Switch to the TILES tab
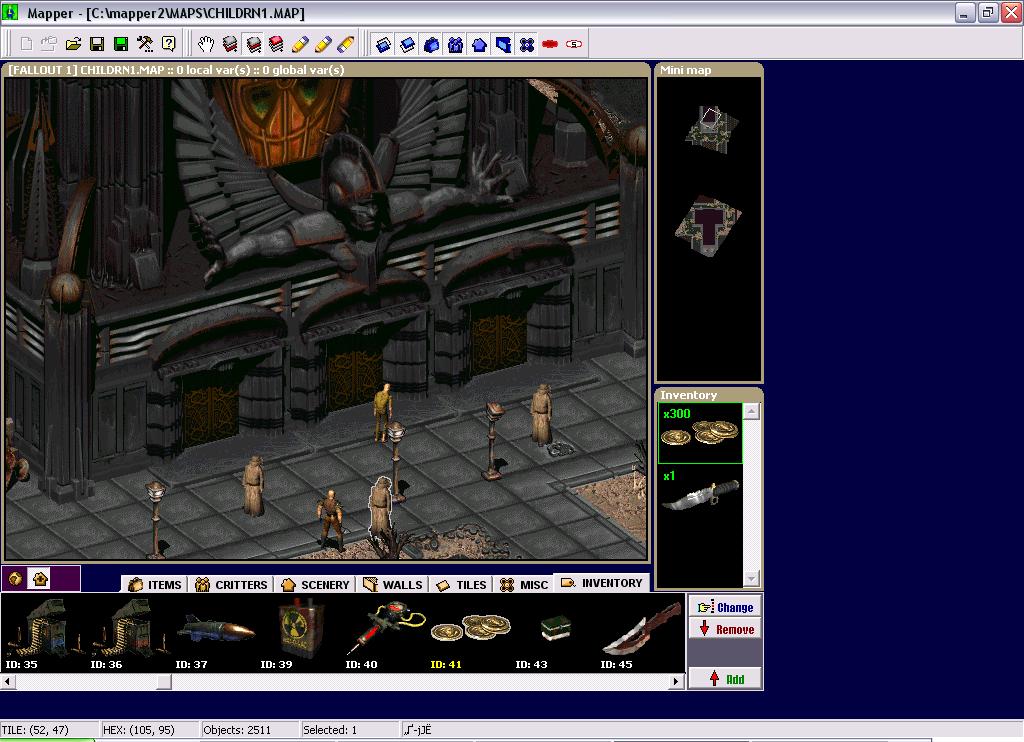Image resolution: width=1024 pixels, height=742 pixels. [x=462, y=585]
